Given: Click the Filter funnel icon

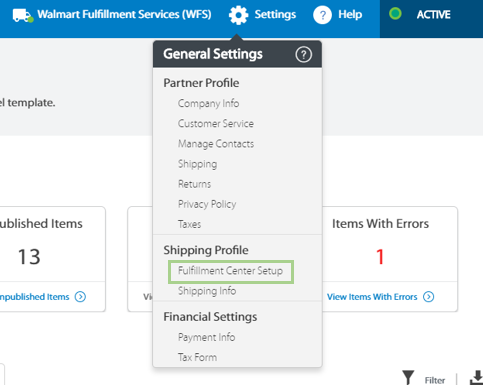Looking at the screenshot, I should click(408, 378).
